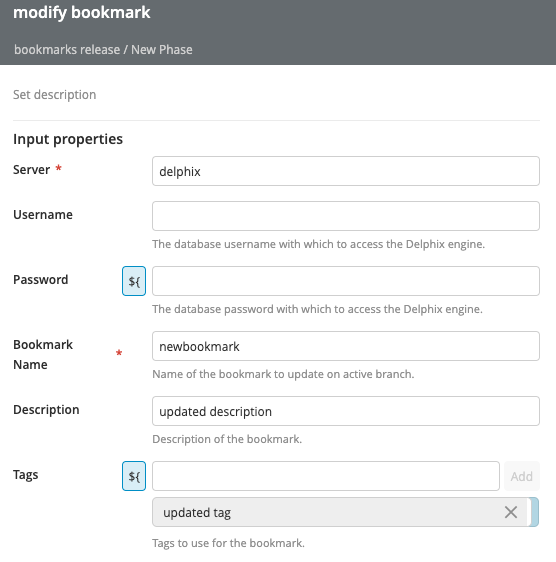The height and width of the screenshot is (562, 556).
Task: Edit the Bookmark Name field newbookmark
Action: [x=346, y=346]
